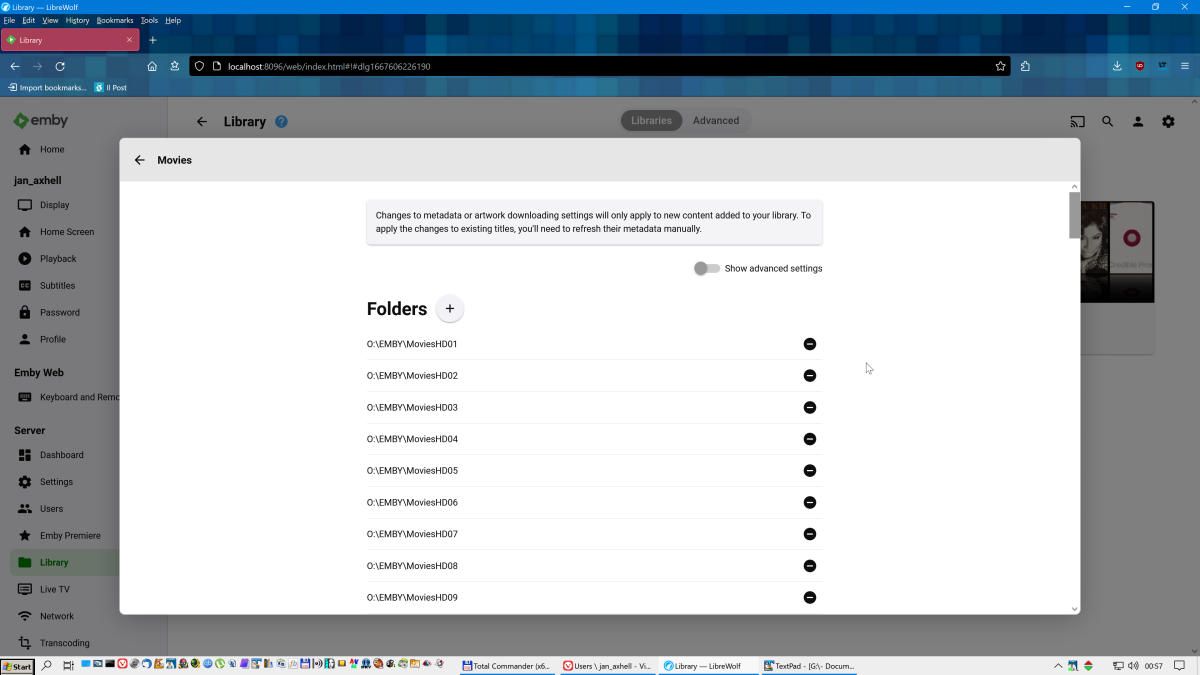The height and width of the screenshot is (675, 1200).
Task: Open the File menu
Action: pyautogui.click(x=10, y=20)
